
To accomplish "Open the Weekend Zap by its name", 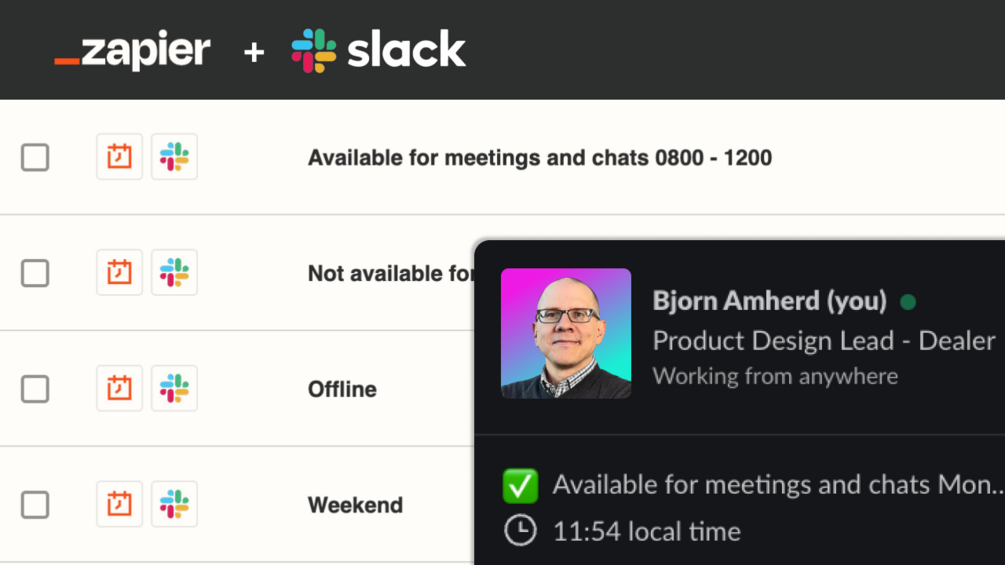I will (355, 505).
